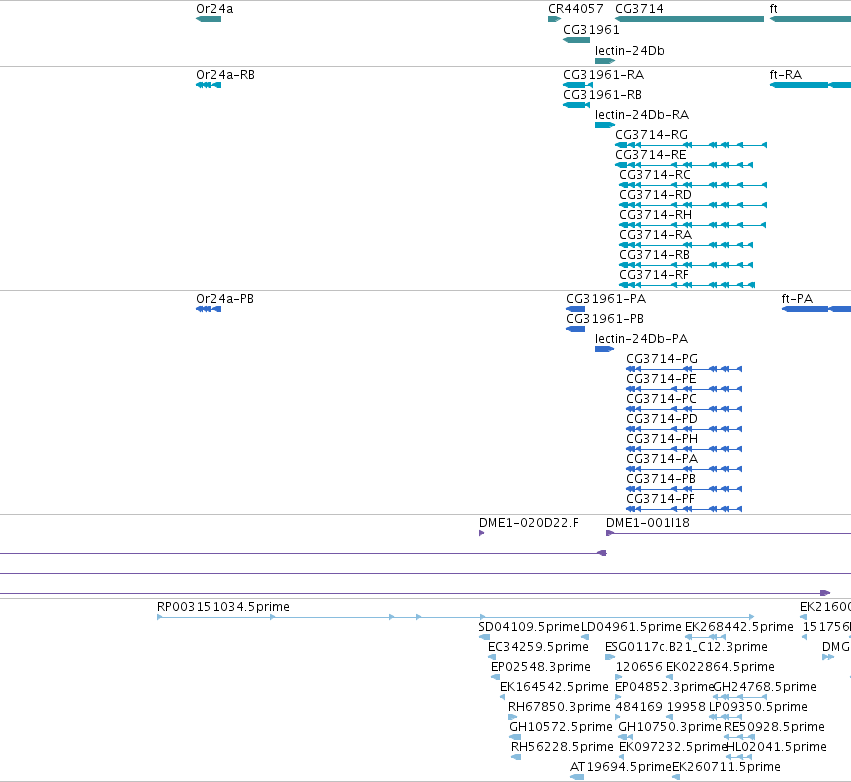Click clone DME1-001I18
Image resolution: width=851 pixels, height=782 pixels.
pos(728,533)
